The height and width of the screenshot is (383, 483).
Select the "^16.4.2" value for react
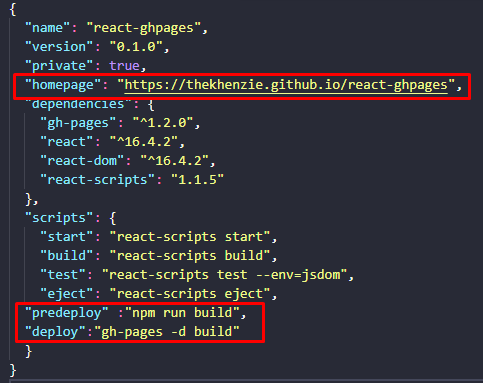pyautogui.click(x=144, y=142)
